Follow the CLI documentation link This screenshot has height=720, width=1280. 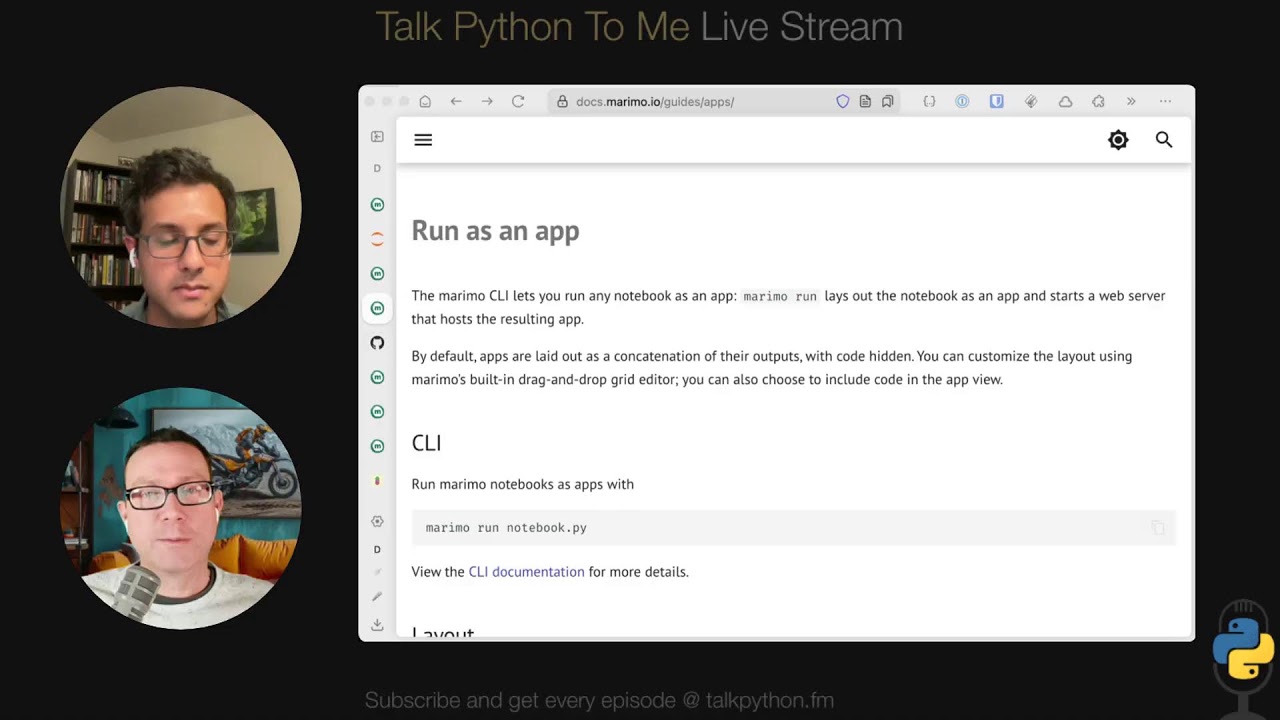click(526, 571)
